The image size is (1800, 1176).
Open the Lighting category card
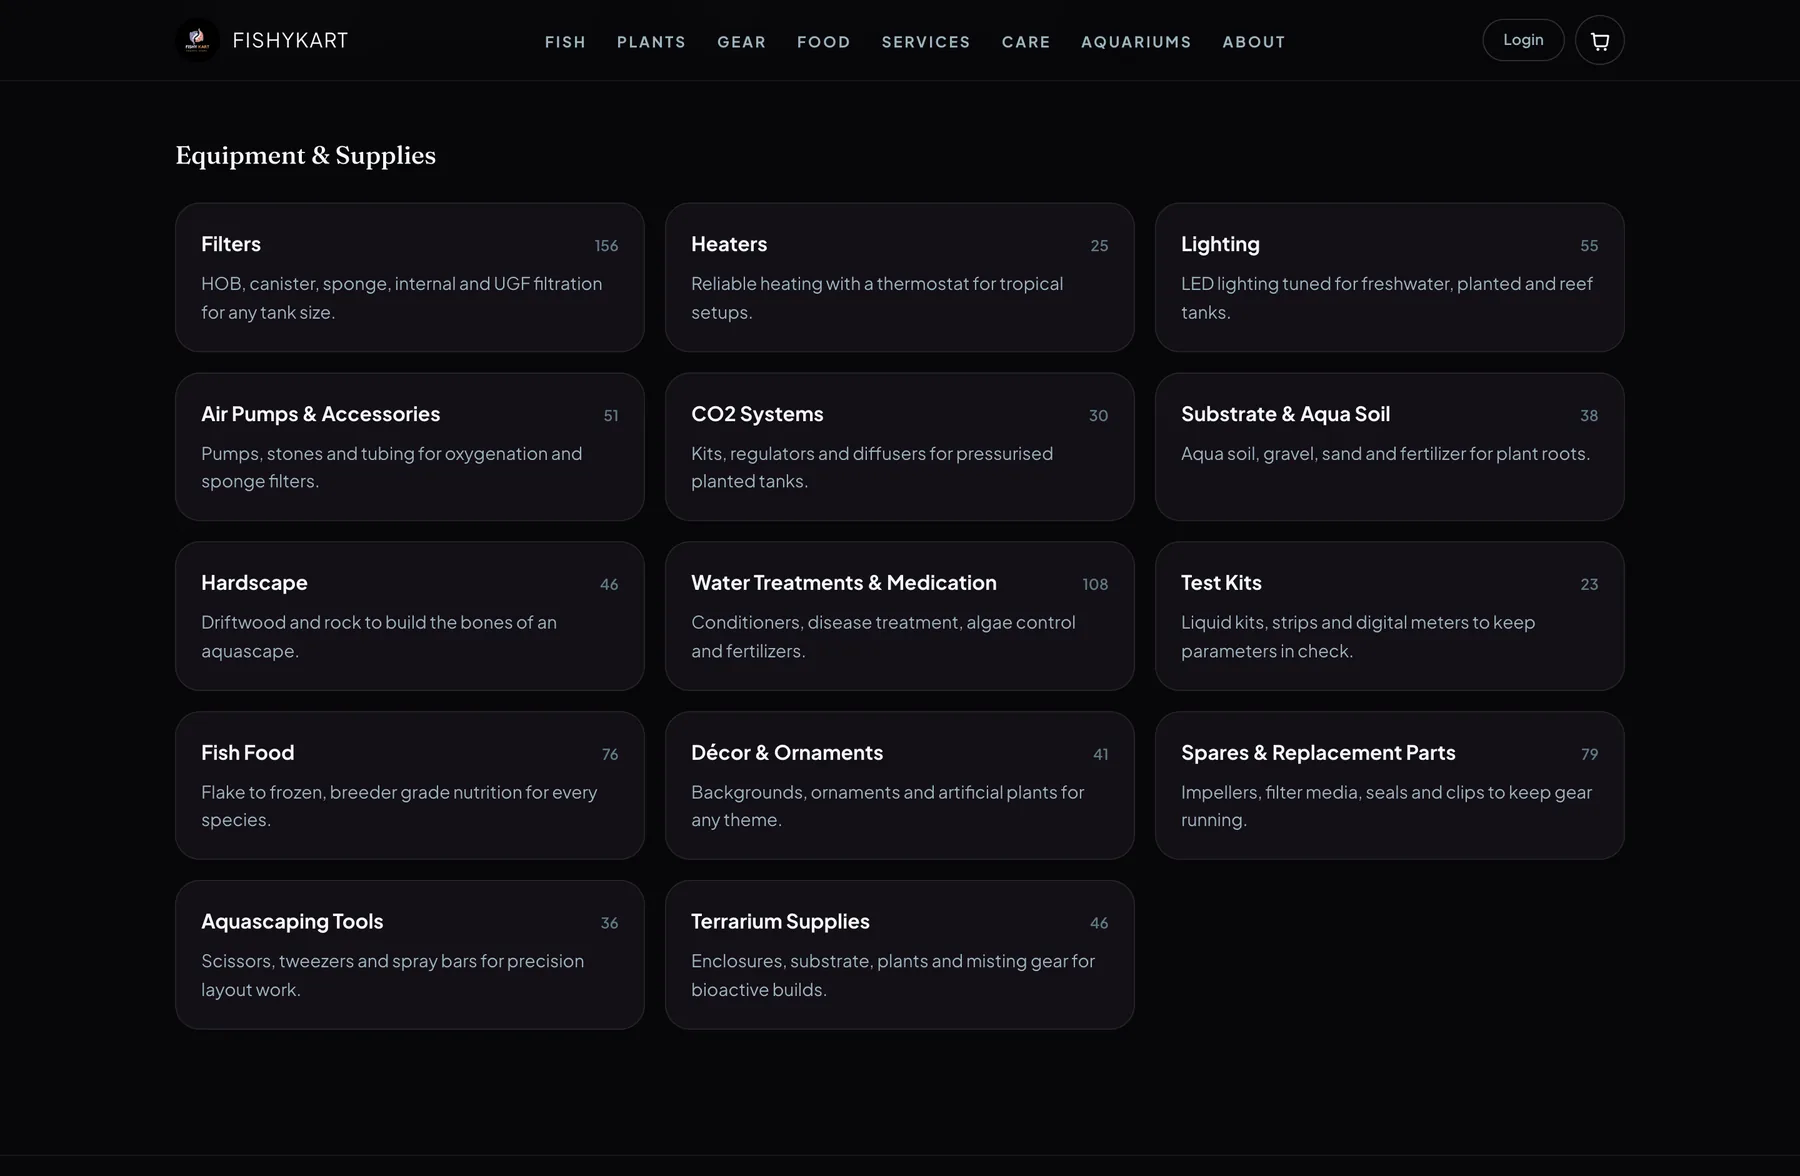coord(1390,277)
